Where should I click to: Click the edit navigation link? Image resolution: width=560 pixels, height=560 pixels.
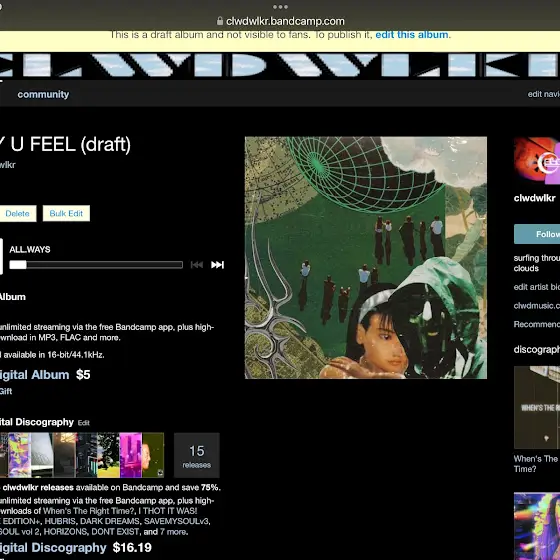point(544,94)
